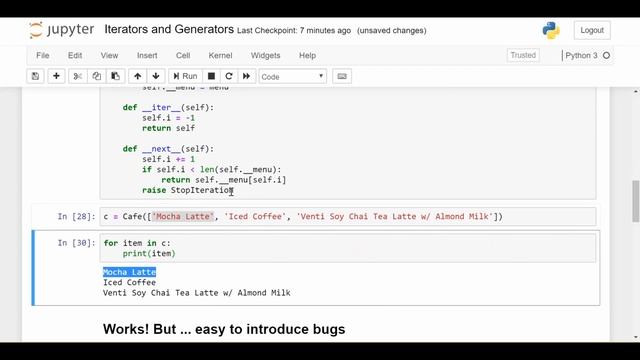The image size is (640, 360).
Task: Run the selected cell
Action: (x=185, y=76)
